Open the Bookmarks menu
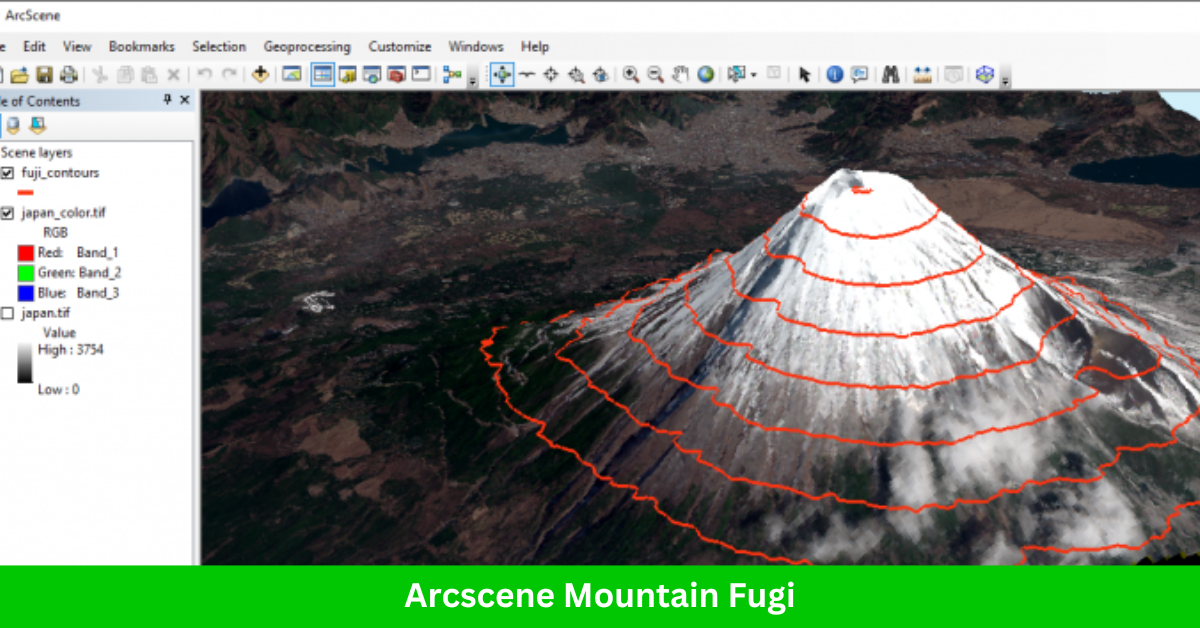The width and height of the screenshot is (1200, 628). point(141,46)
